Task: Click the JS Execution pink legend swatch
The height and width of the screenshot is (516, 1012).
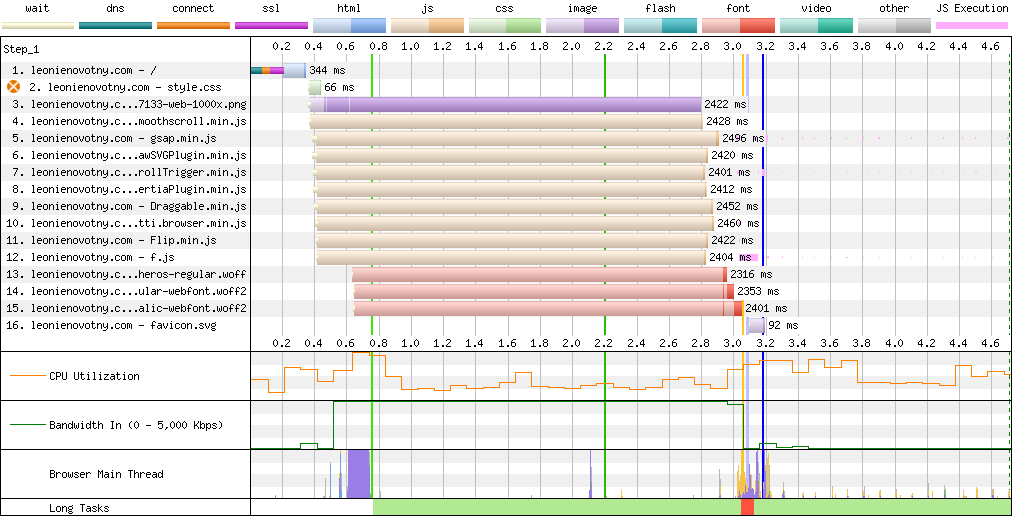Action: (x=972, y=25)
